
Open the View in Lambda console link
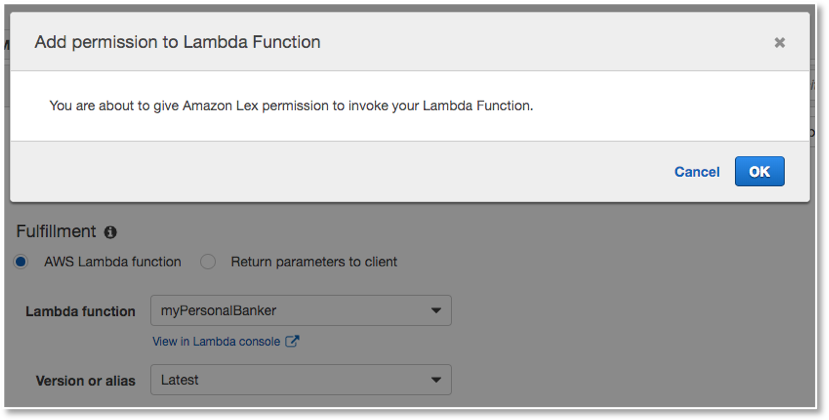click(x=216, y=342)
